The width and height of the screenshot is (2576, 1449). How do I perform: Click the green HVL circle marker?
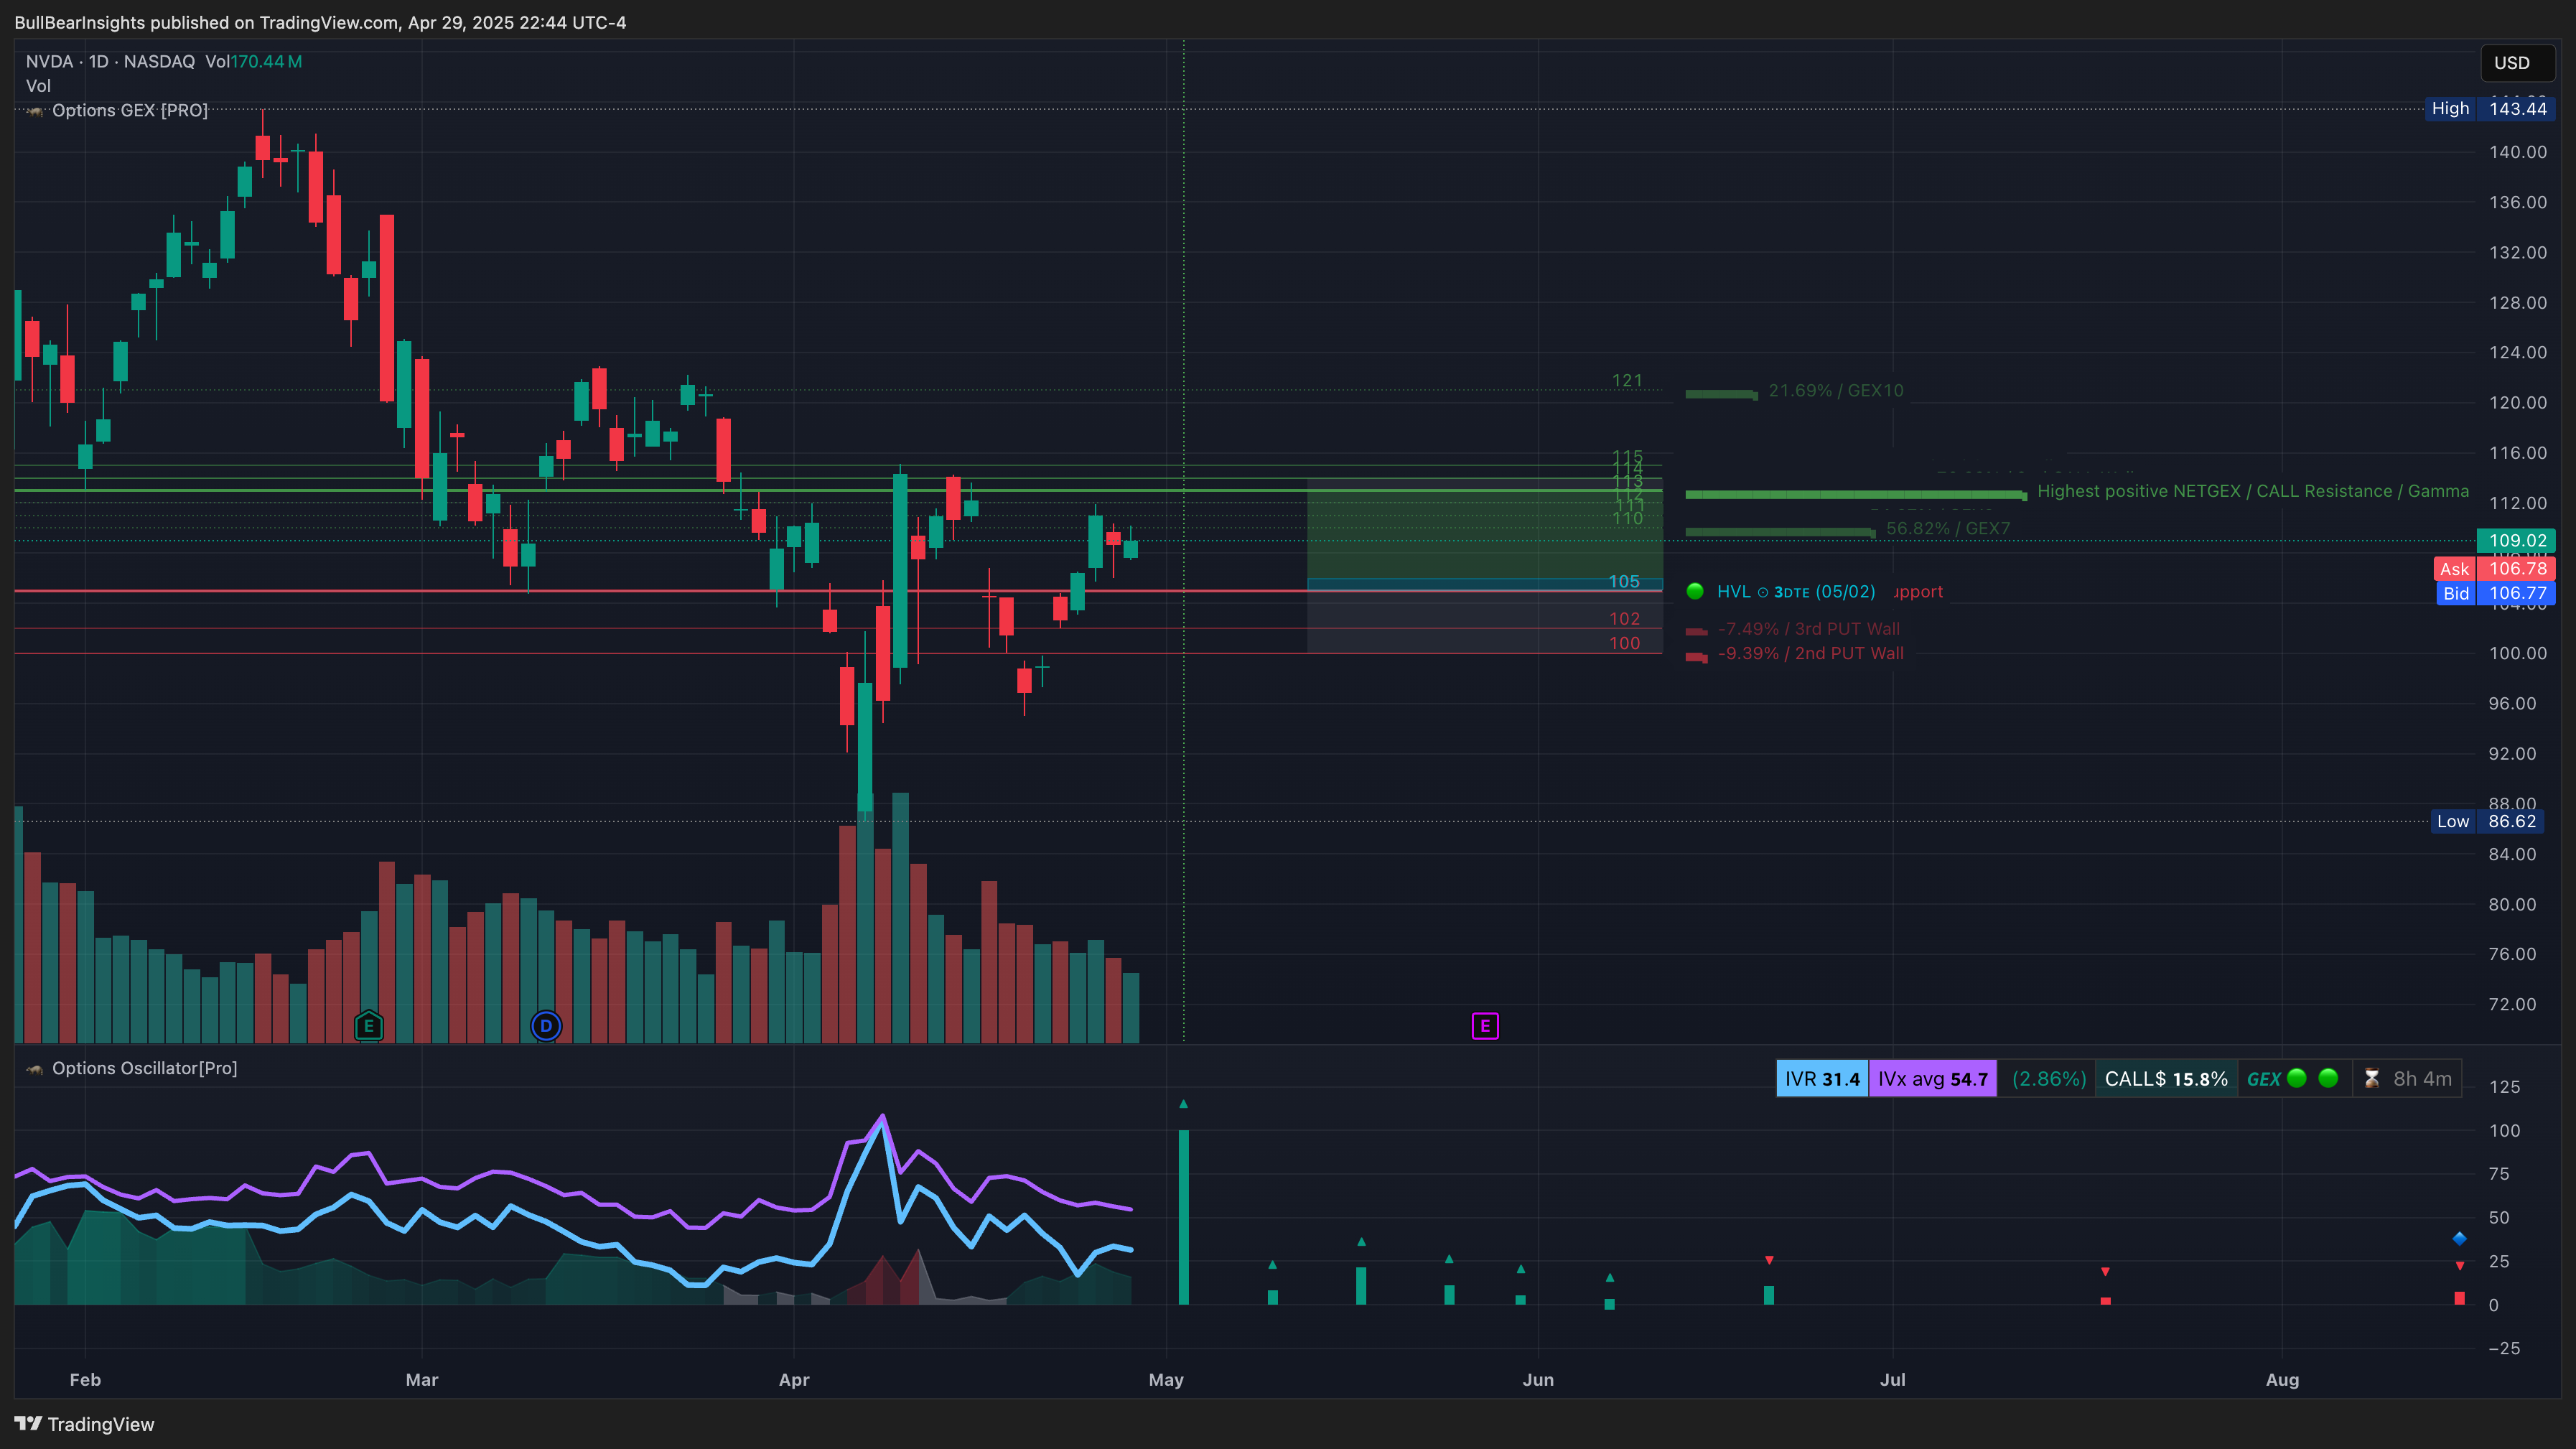pyautogui.click(x=1695, y=591)
